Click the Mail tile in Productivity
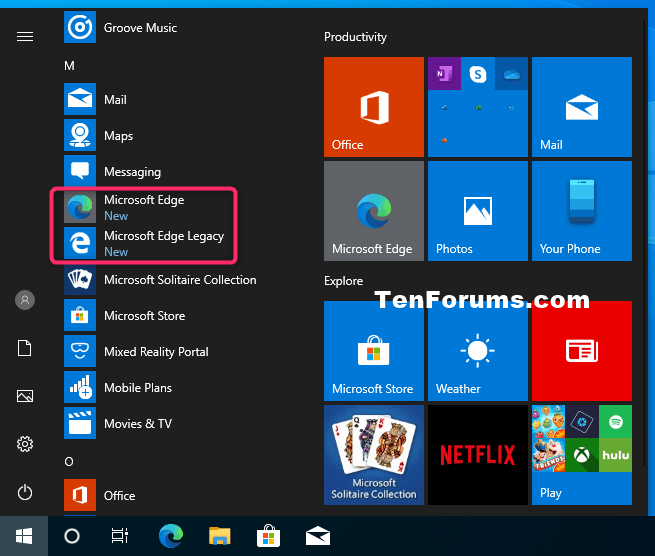The width and height of the screenshot is (655, 556). point(581,107)
